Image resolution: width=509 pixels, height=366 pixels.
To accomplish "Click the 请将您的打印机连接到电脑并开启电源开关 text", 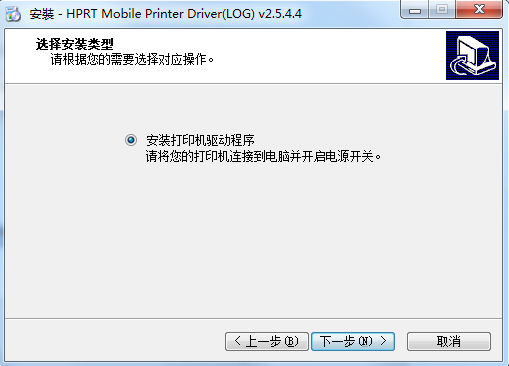I will (x=263, y=156).
